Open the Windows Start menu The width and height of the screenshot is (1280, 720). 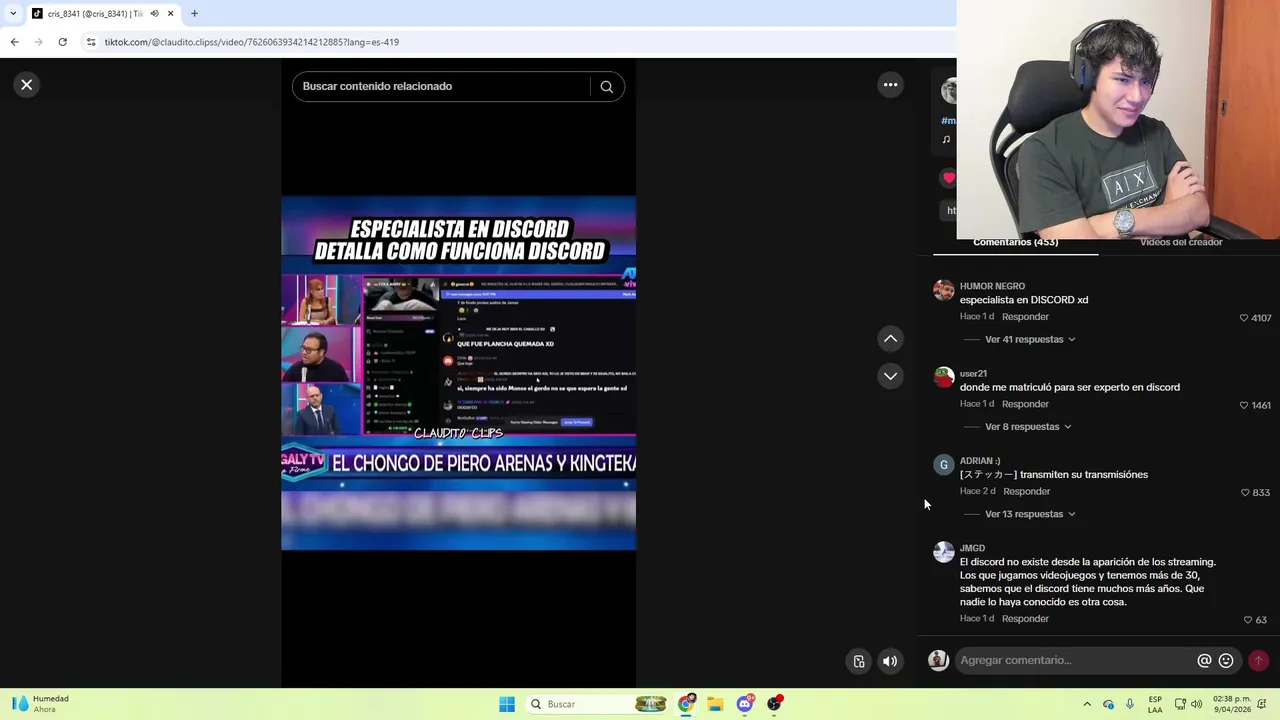coord(507,704)
